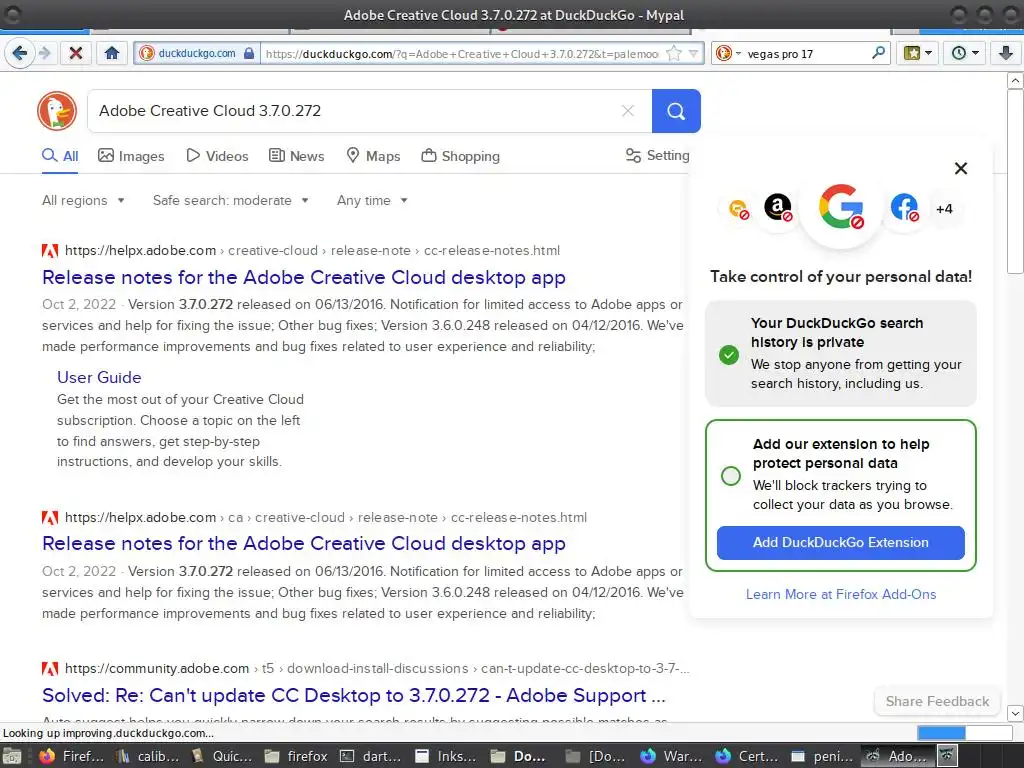Image resolution: width=1024 pixels, height=768 pixels.
Task: Click the DuckDuckGo duck logo
Action: [57, 110]
